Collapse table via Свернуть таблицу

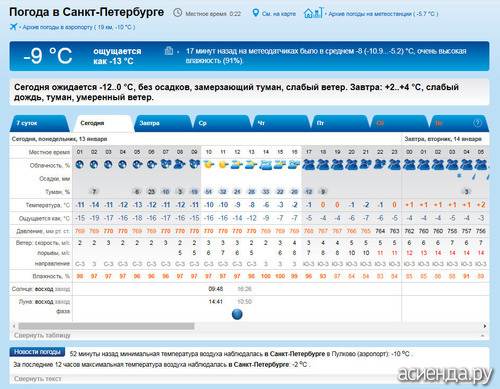[x=42, y=335]
